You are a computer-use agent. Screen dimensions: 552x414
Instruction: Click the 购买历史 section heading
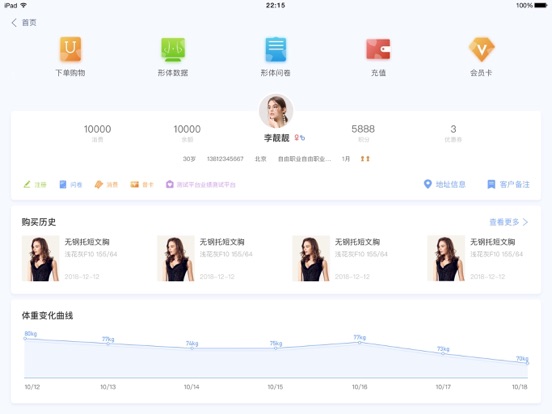(x=39, y=222)
